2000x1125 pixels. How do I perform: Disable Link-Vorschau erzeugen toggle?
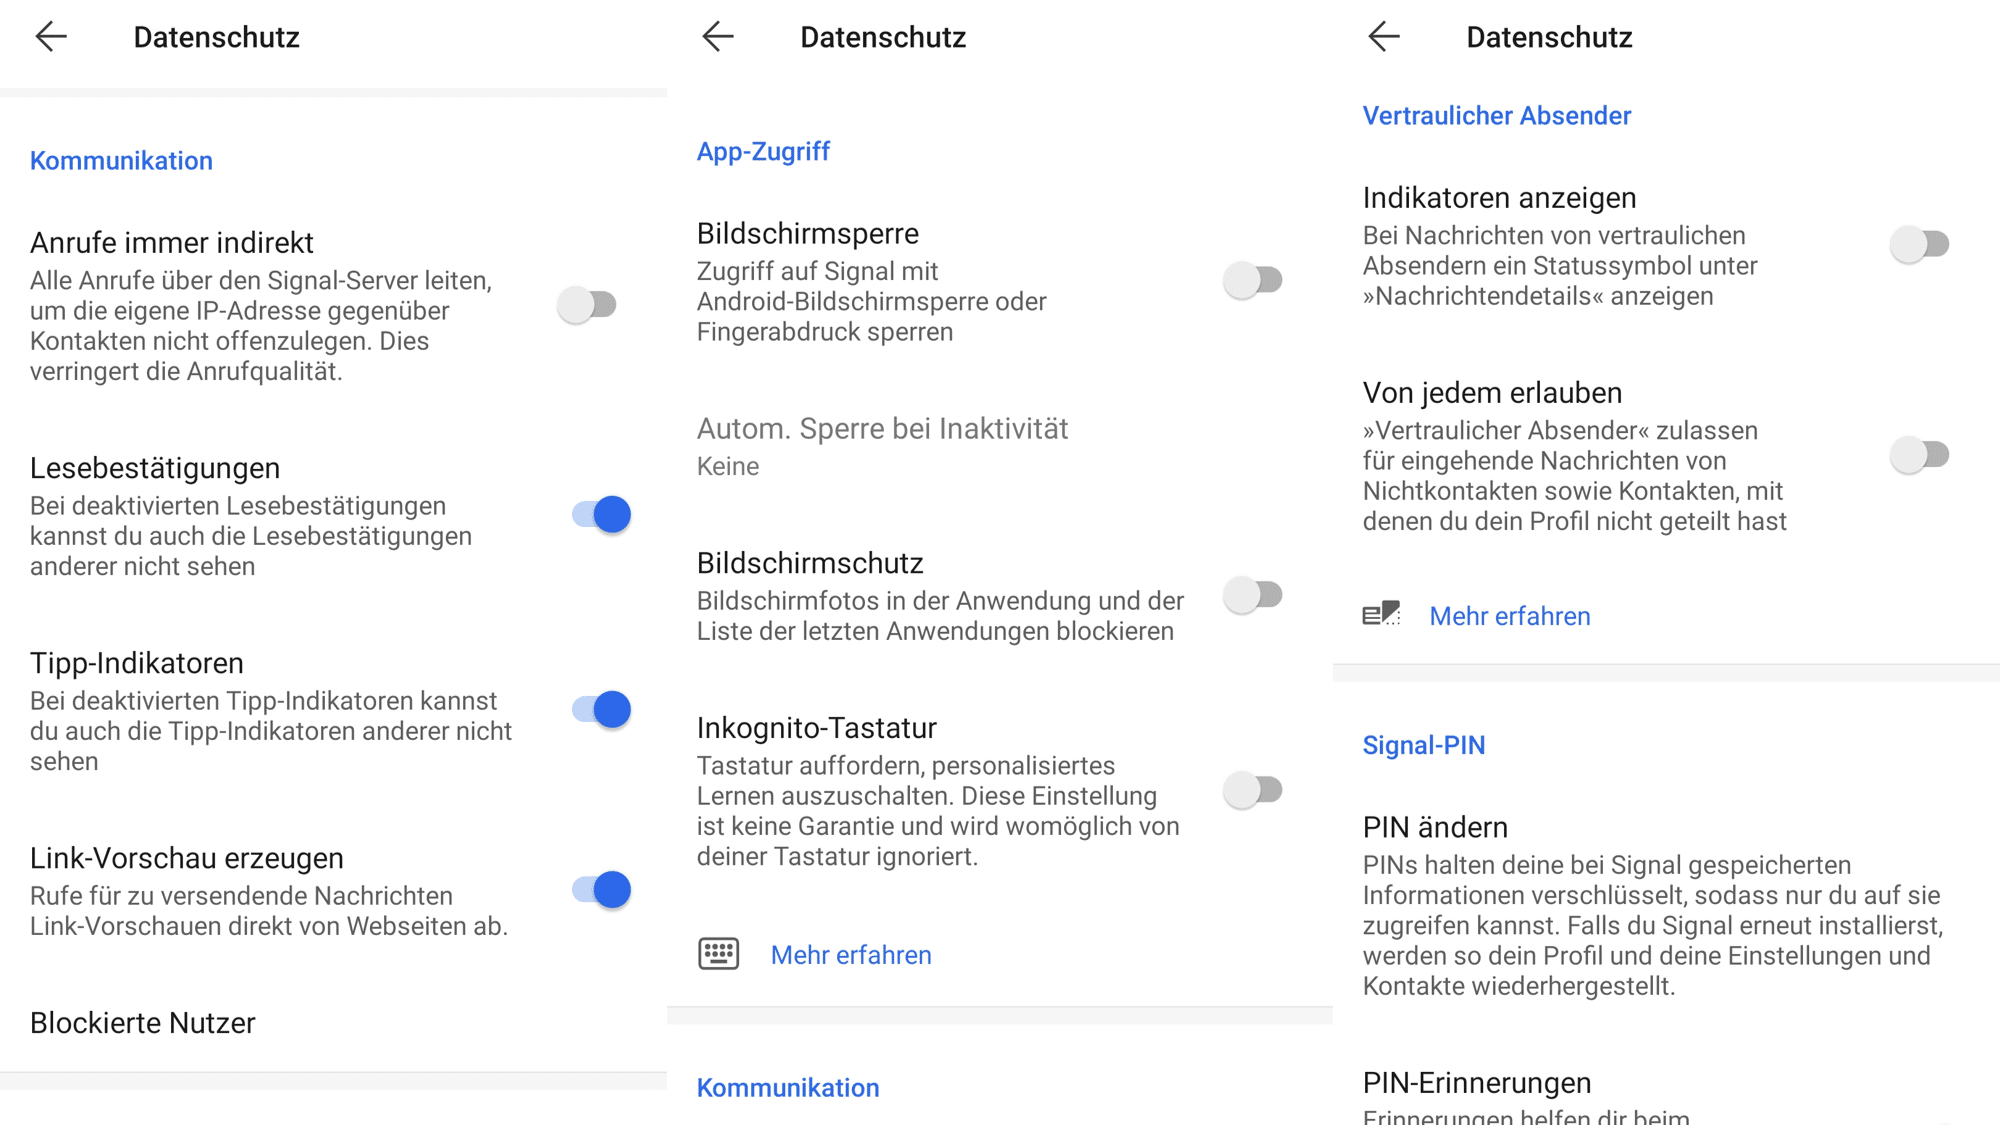pyautogui.click(x=602, y=889)
